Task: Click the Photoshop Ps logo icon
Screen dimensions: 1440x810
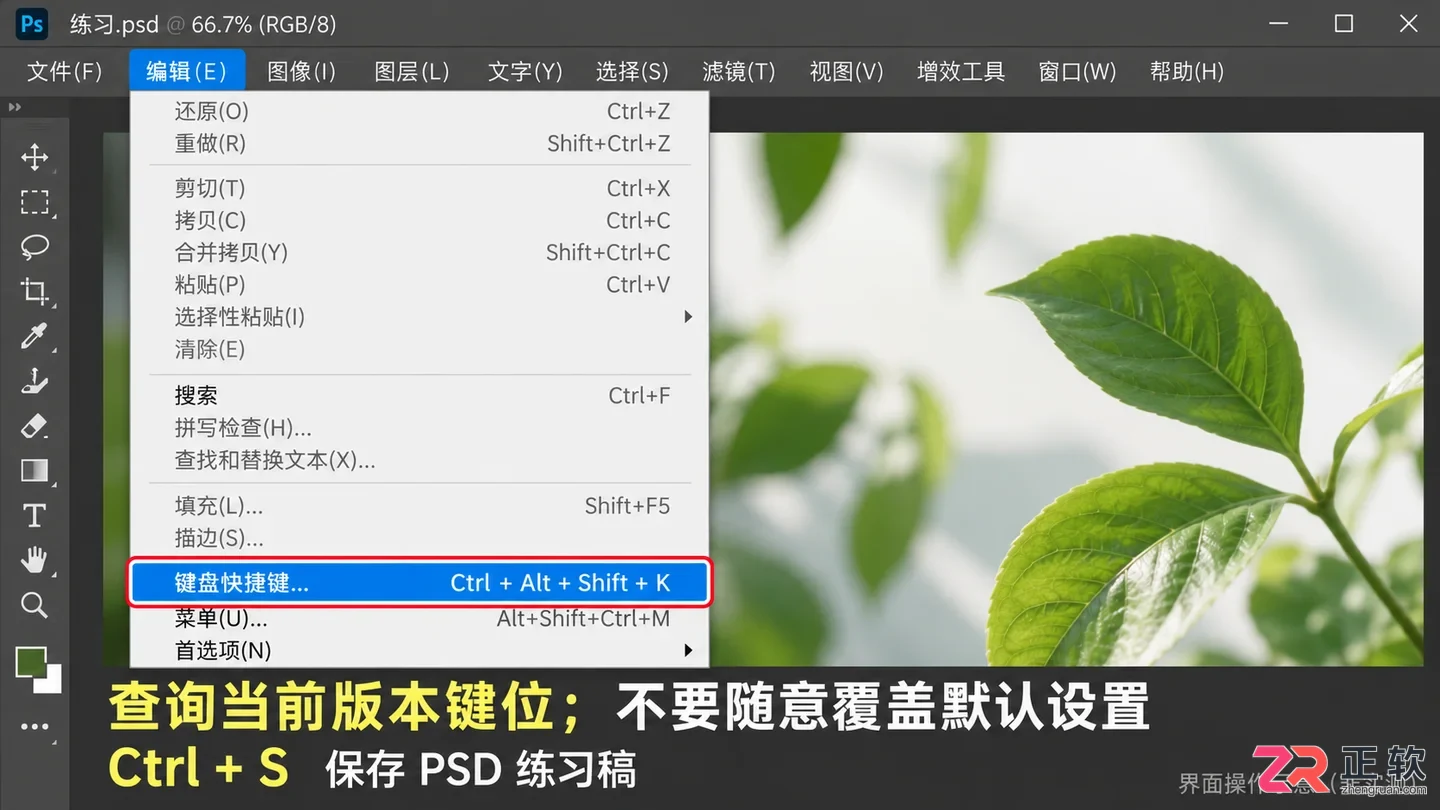Action: coord(33,24)
